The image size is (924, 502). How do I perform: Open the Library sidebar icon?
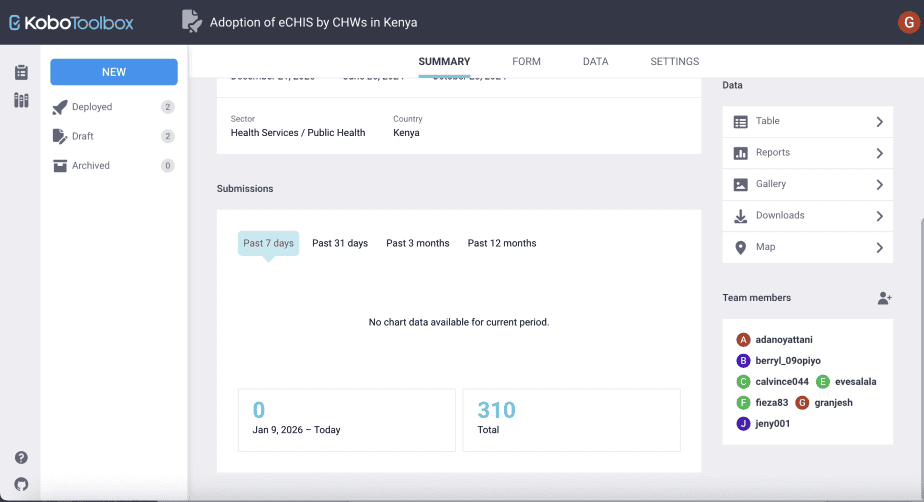click(21, 100)
